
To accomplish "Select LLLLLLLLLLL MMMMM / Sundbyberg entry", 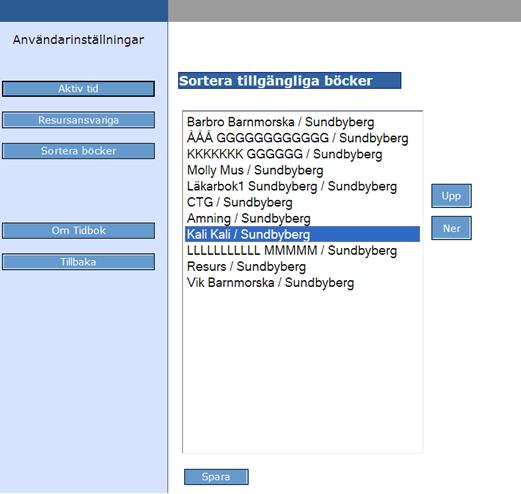I will [302, 250].
